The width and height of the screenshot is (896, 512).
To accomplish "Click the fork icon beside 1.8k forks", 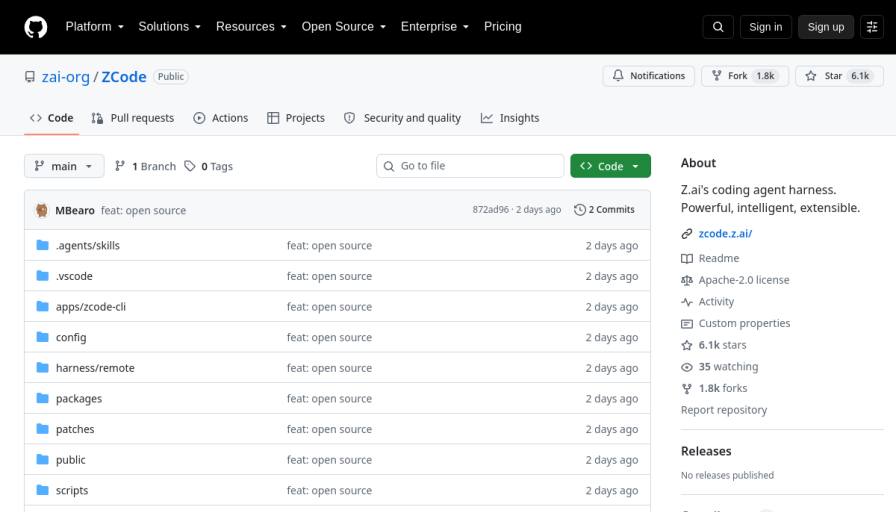I will 686,389.
